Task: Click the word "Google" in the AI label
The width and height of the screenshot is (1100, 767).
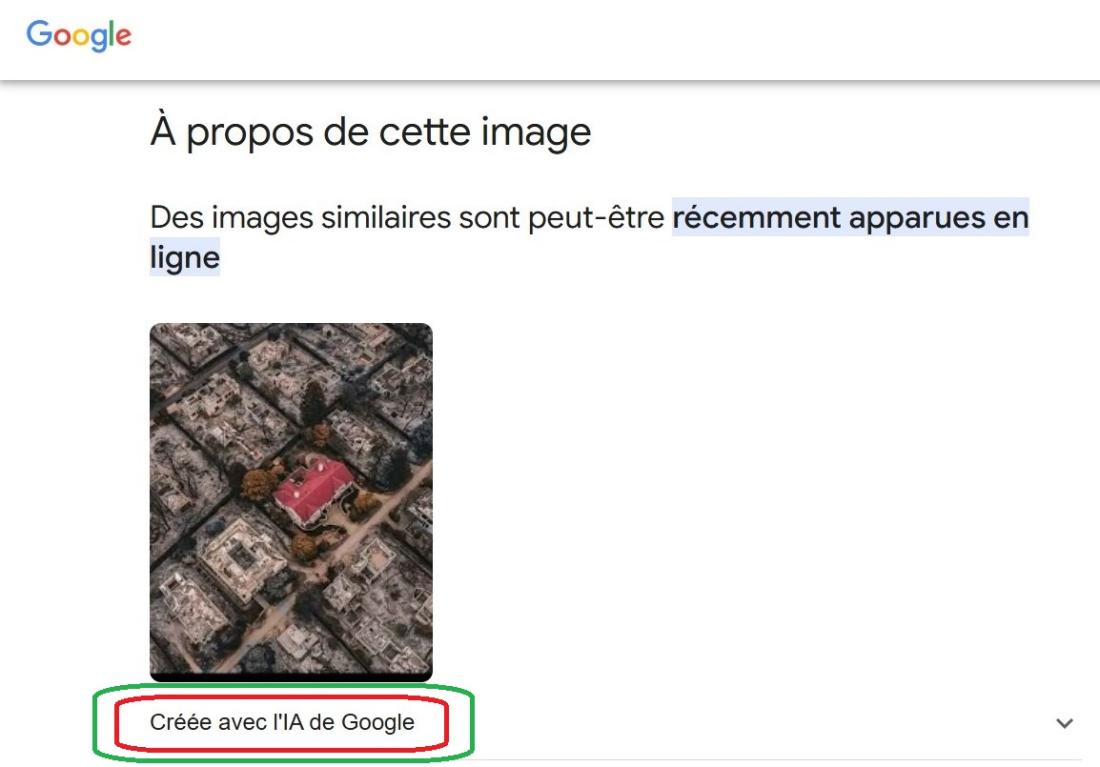Action: 378,722
